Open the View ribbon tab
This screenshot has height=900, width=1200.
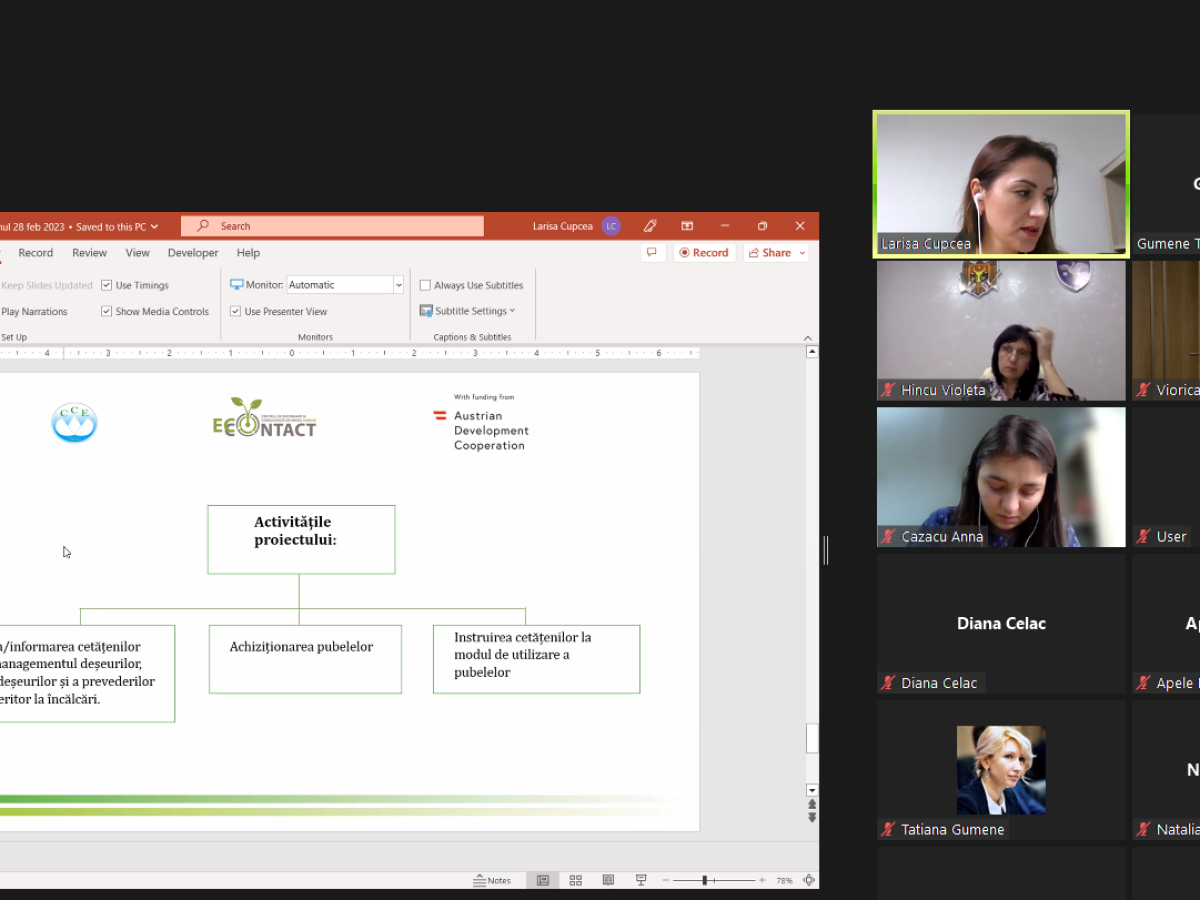coord(137,253)
